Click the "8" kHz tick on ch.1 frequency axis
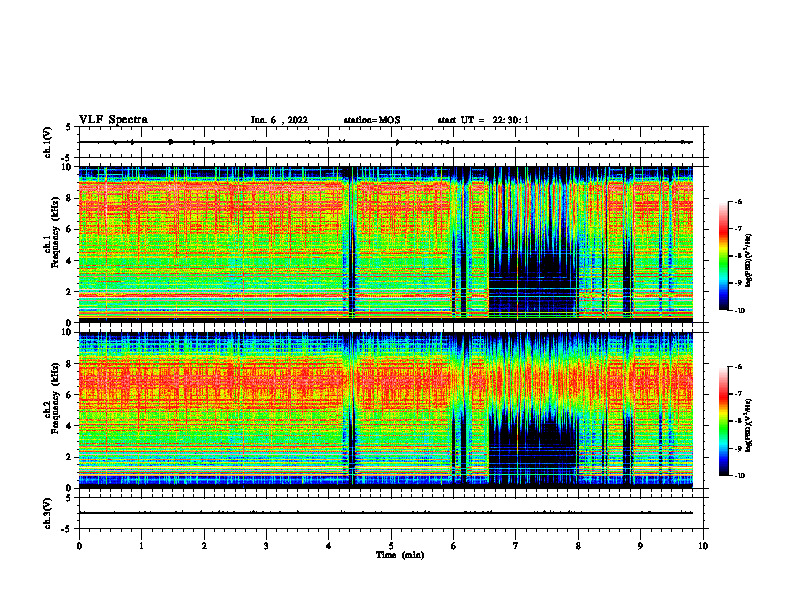The height and width of the screenshot is (612, 792). (69, 198)
